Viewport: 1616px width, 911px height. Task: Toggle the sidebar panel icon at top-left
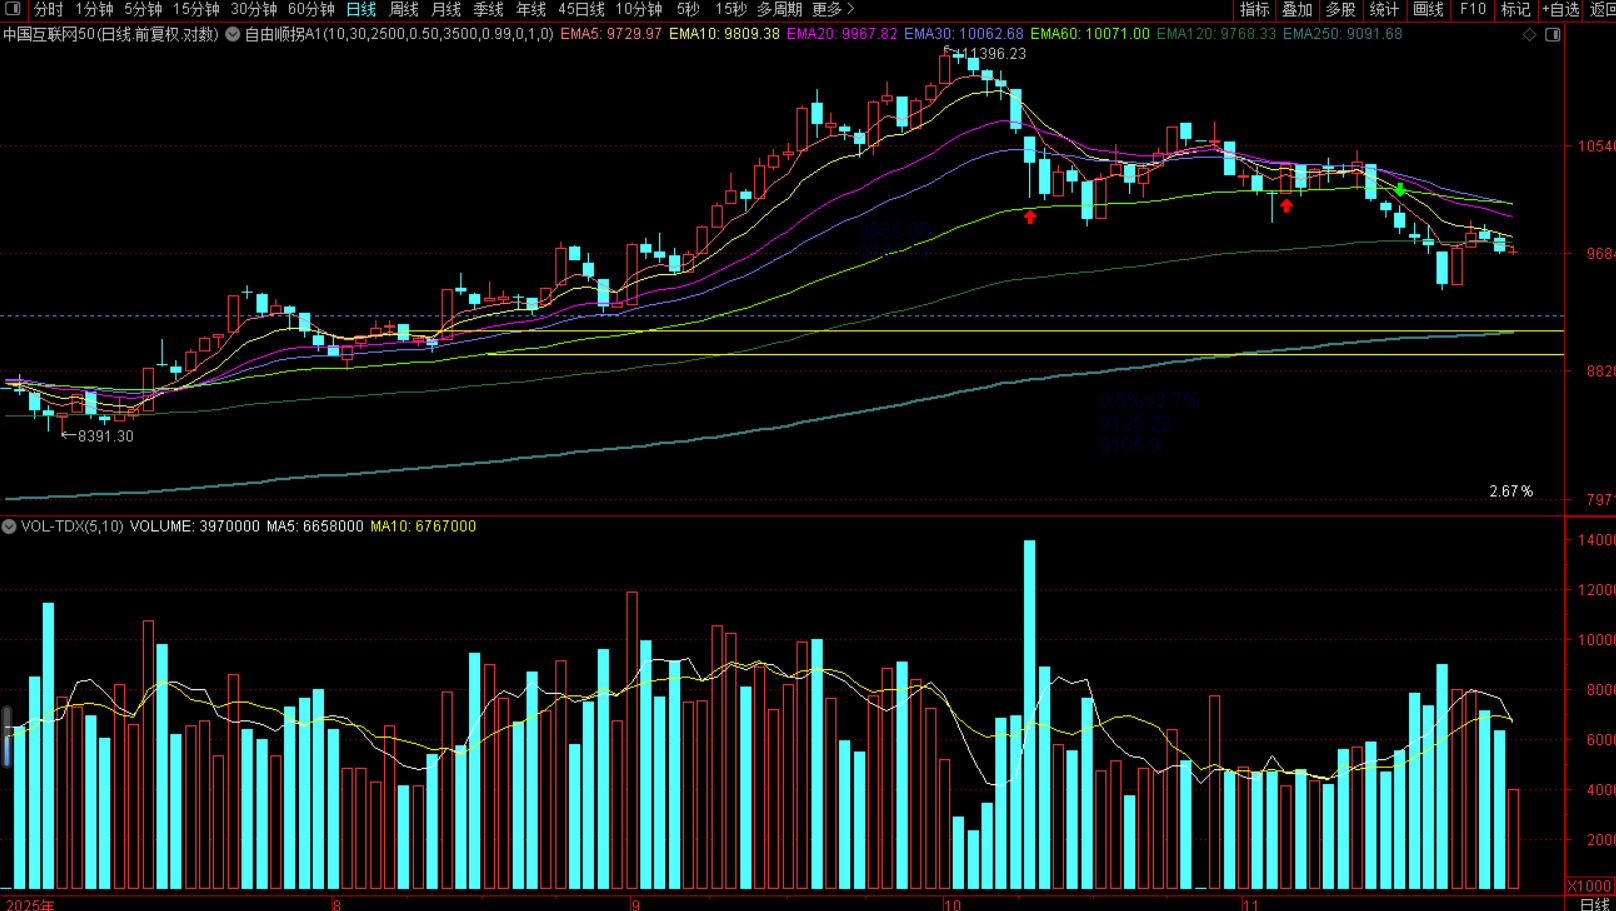13,9
